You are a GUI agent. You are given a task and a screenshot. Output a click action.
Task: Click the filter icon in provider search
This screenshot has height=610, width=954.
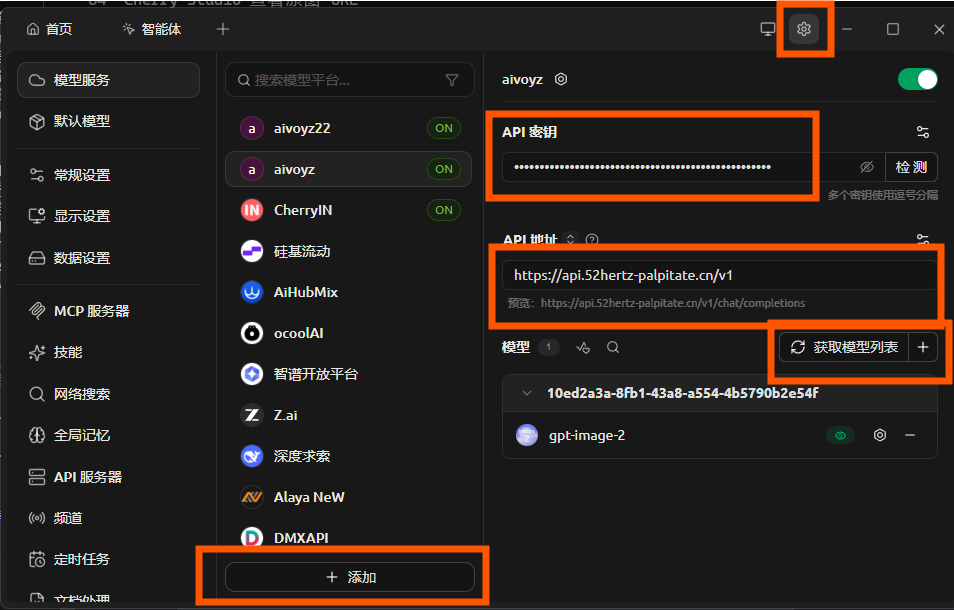coord(451,80)
